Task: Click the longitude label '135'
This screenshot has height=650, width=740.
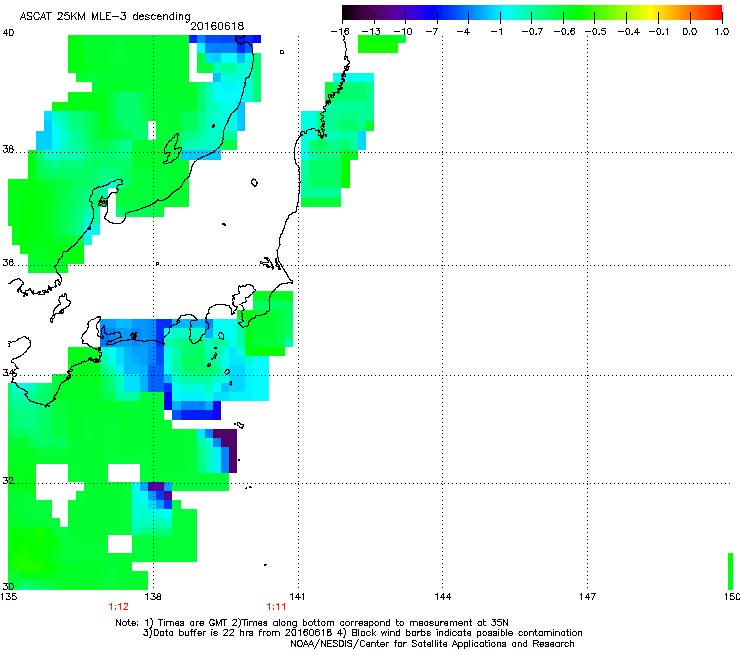Action: 9,597
